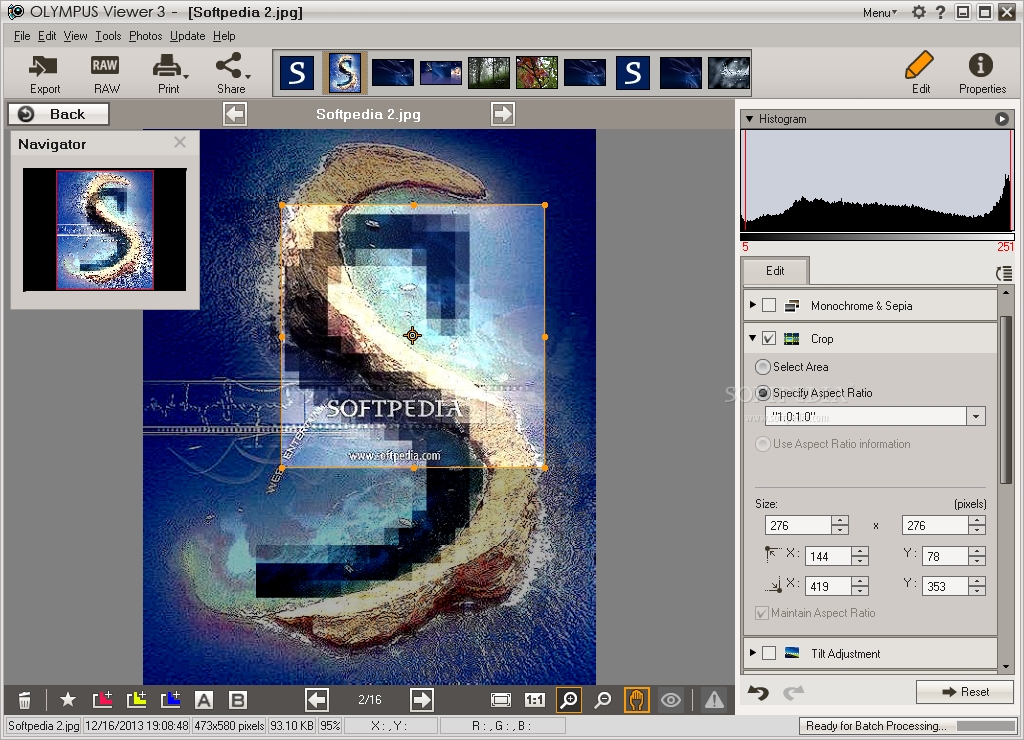
Task: Click the Back button
Action: [x=58, y=114]
